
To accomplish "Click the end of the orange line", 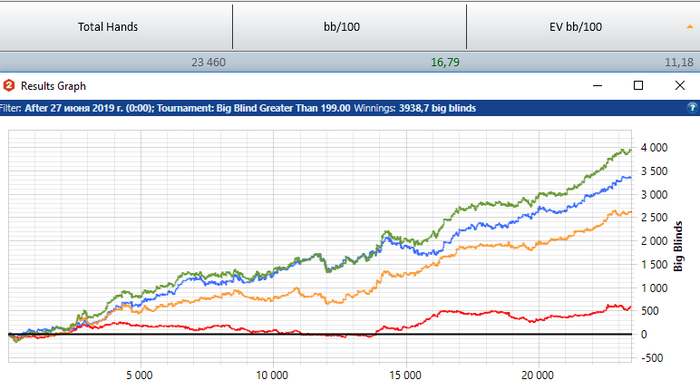I will tap(630, 212).
